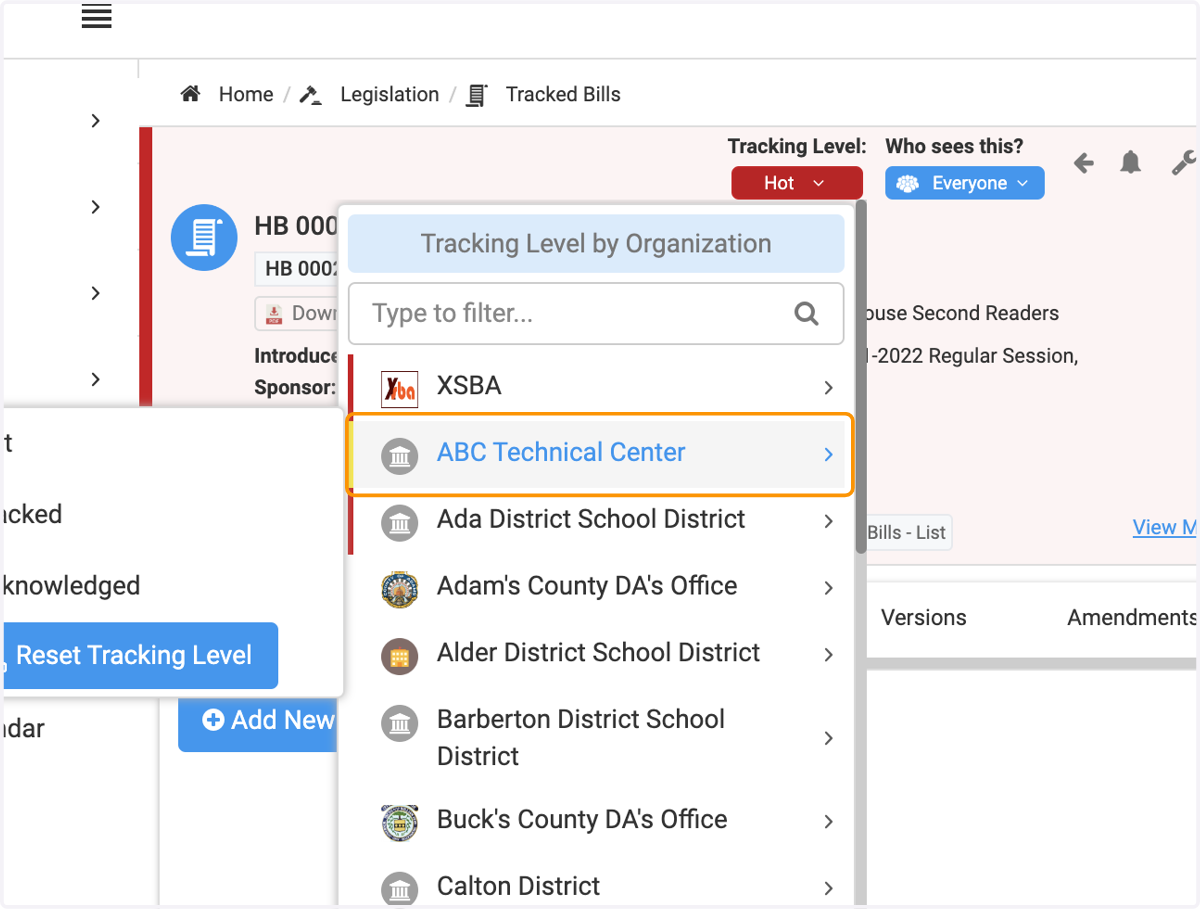Click the Reset Tracking Level button
Viewport: 1200px width, 909px height.
[x=139, y=655]
